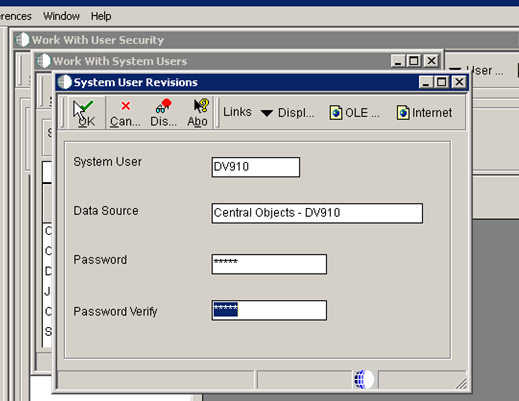Click the System User Revisions title bar icon
519x401 pixels.
[x=64, y=82]
